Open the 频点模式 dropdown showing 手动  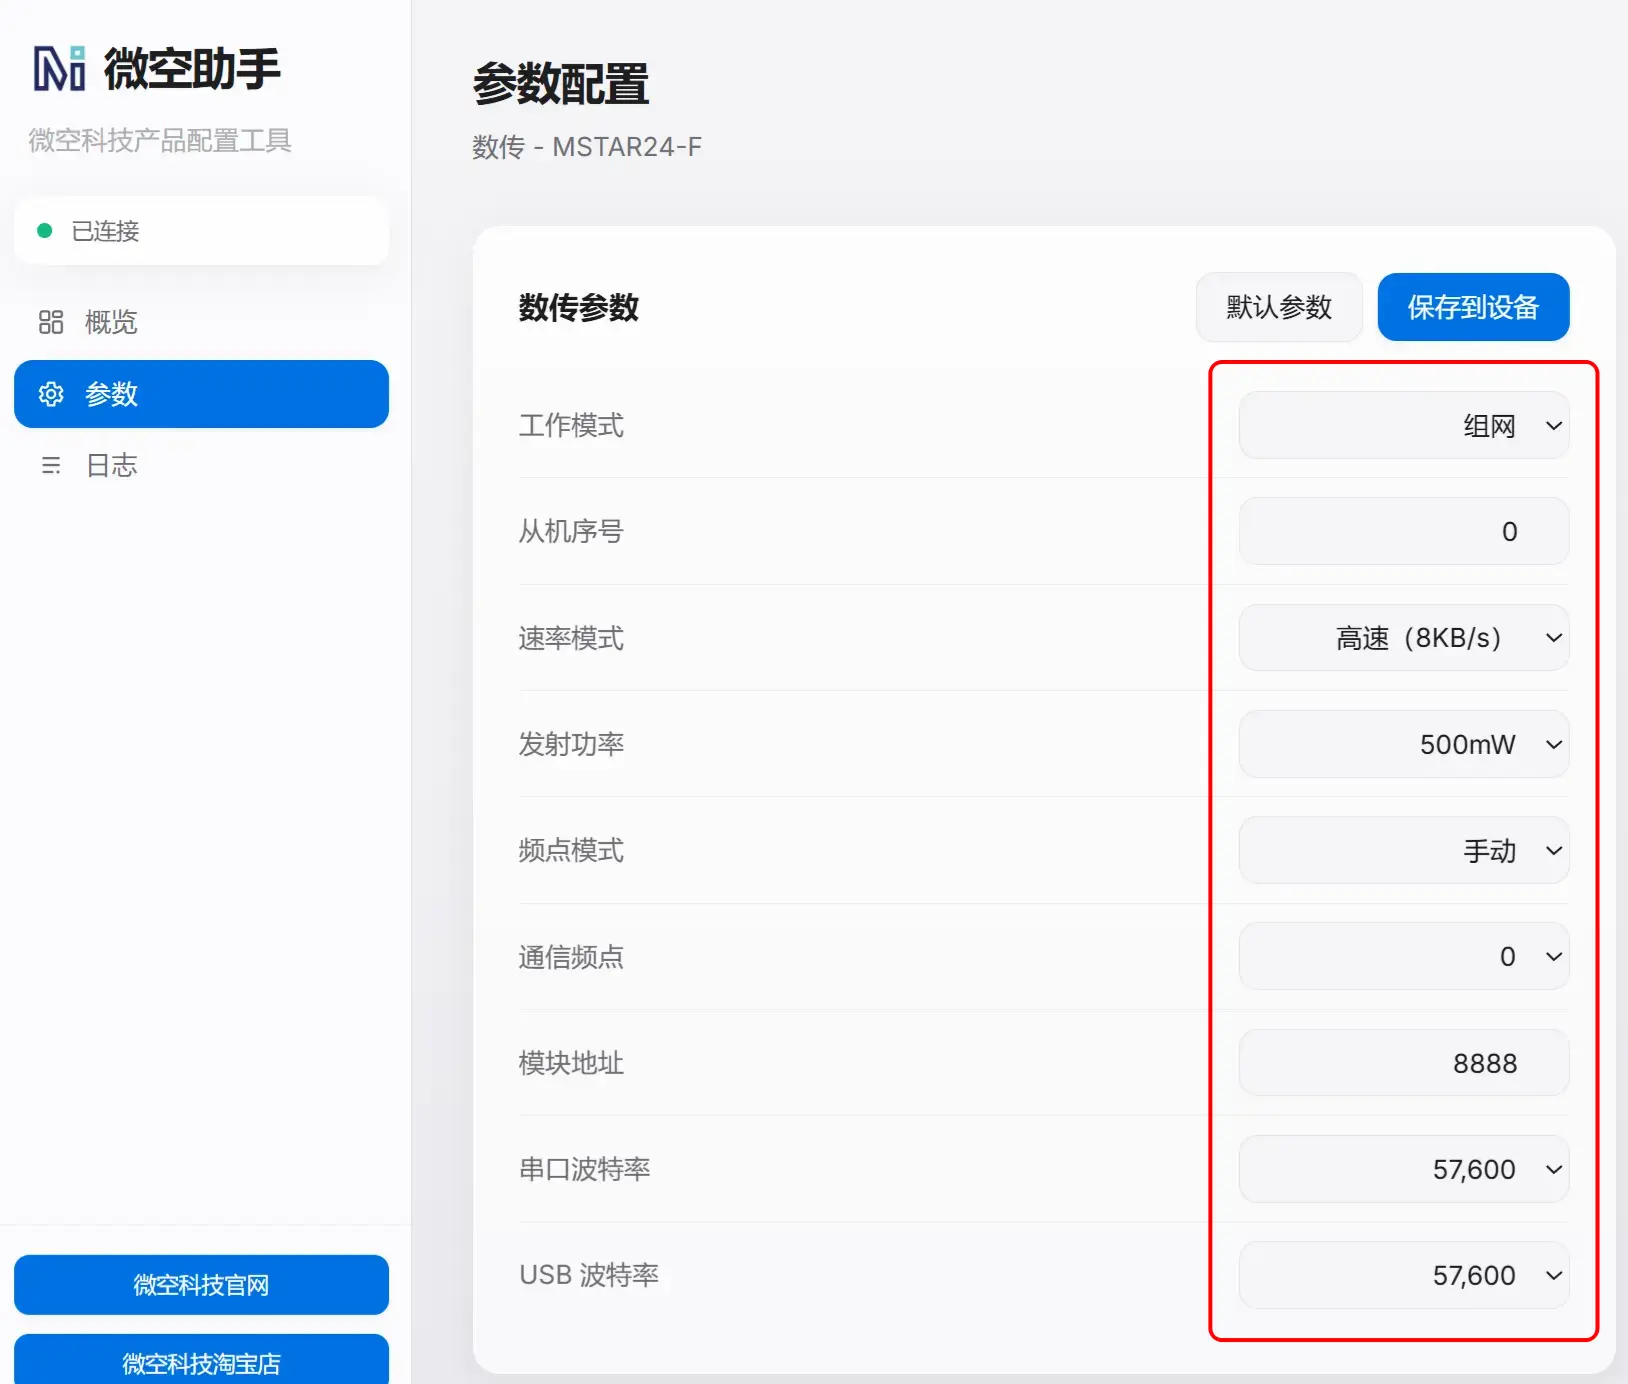(1403, 850)
